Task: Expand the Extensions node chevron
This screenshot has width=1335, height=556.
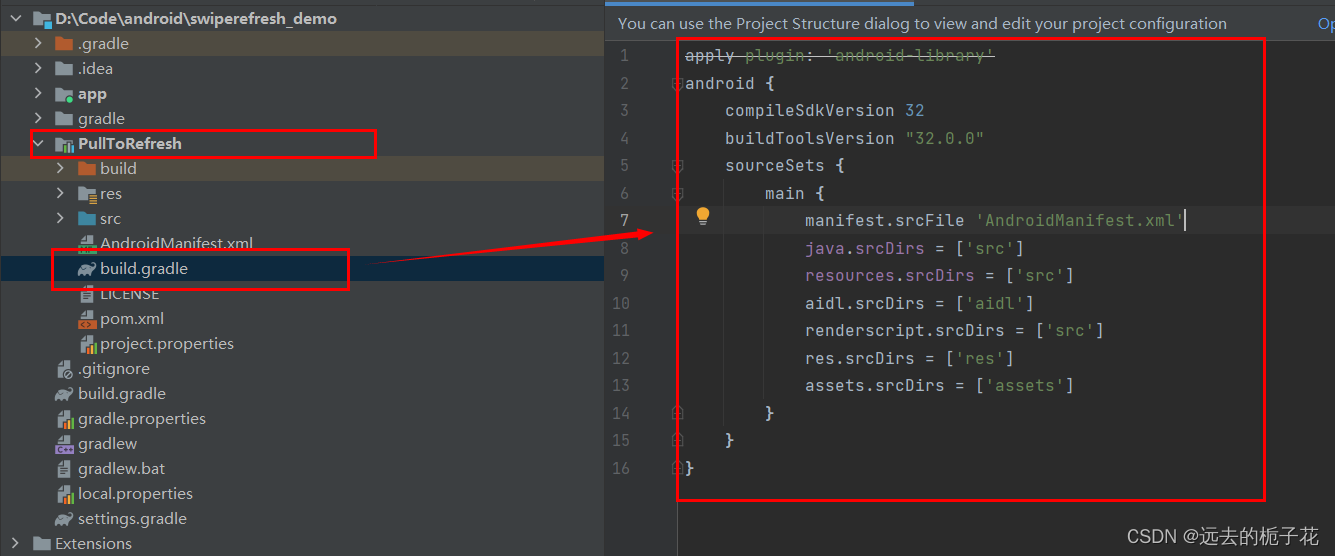Action: click(16, 543)
